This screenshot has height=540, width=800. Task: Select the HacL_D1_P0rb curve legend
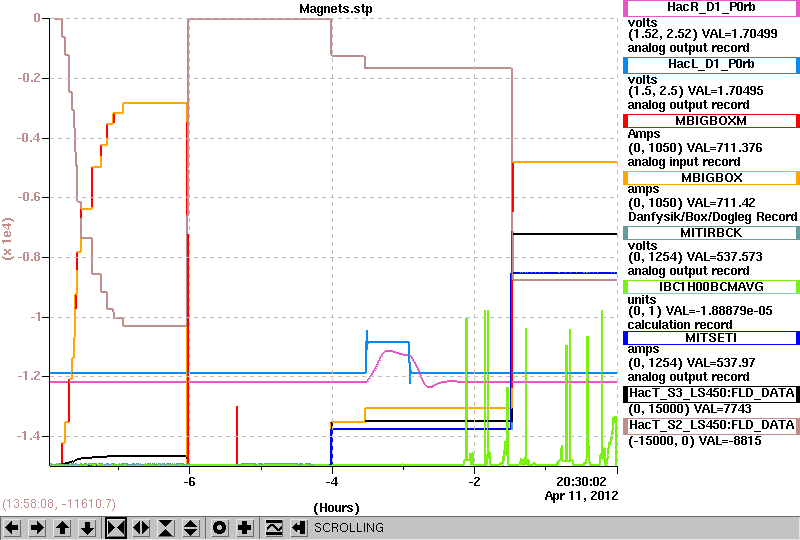pyautogui.click(x=711, y=65)
